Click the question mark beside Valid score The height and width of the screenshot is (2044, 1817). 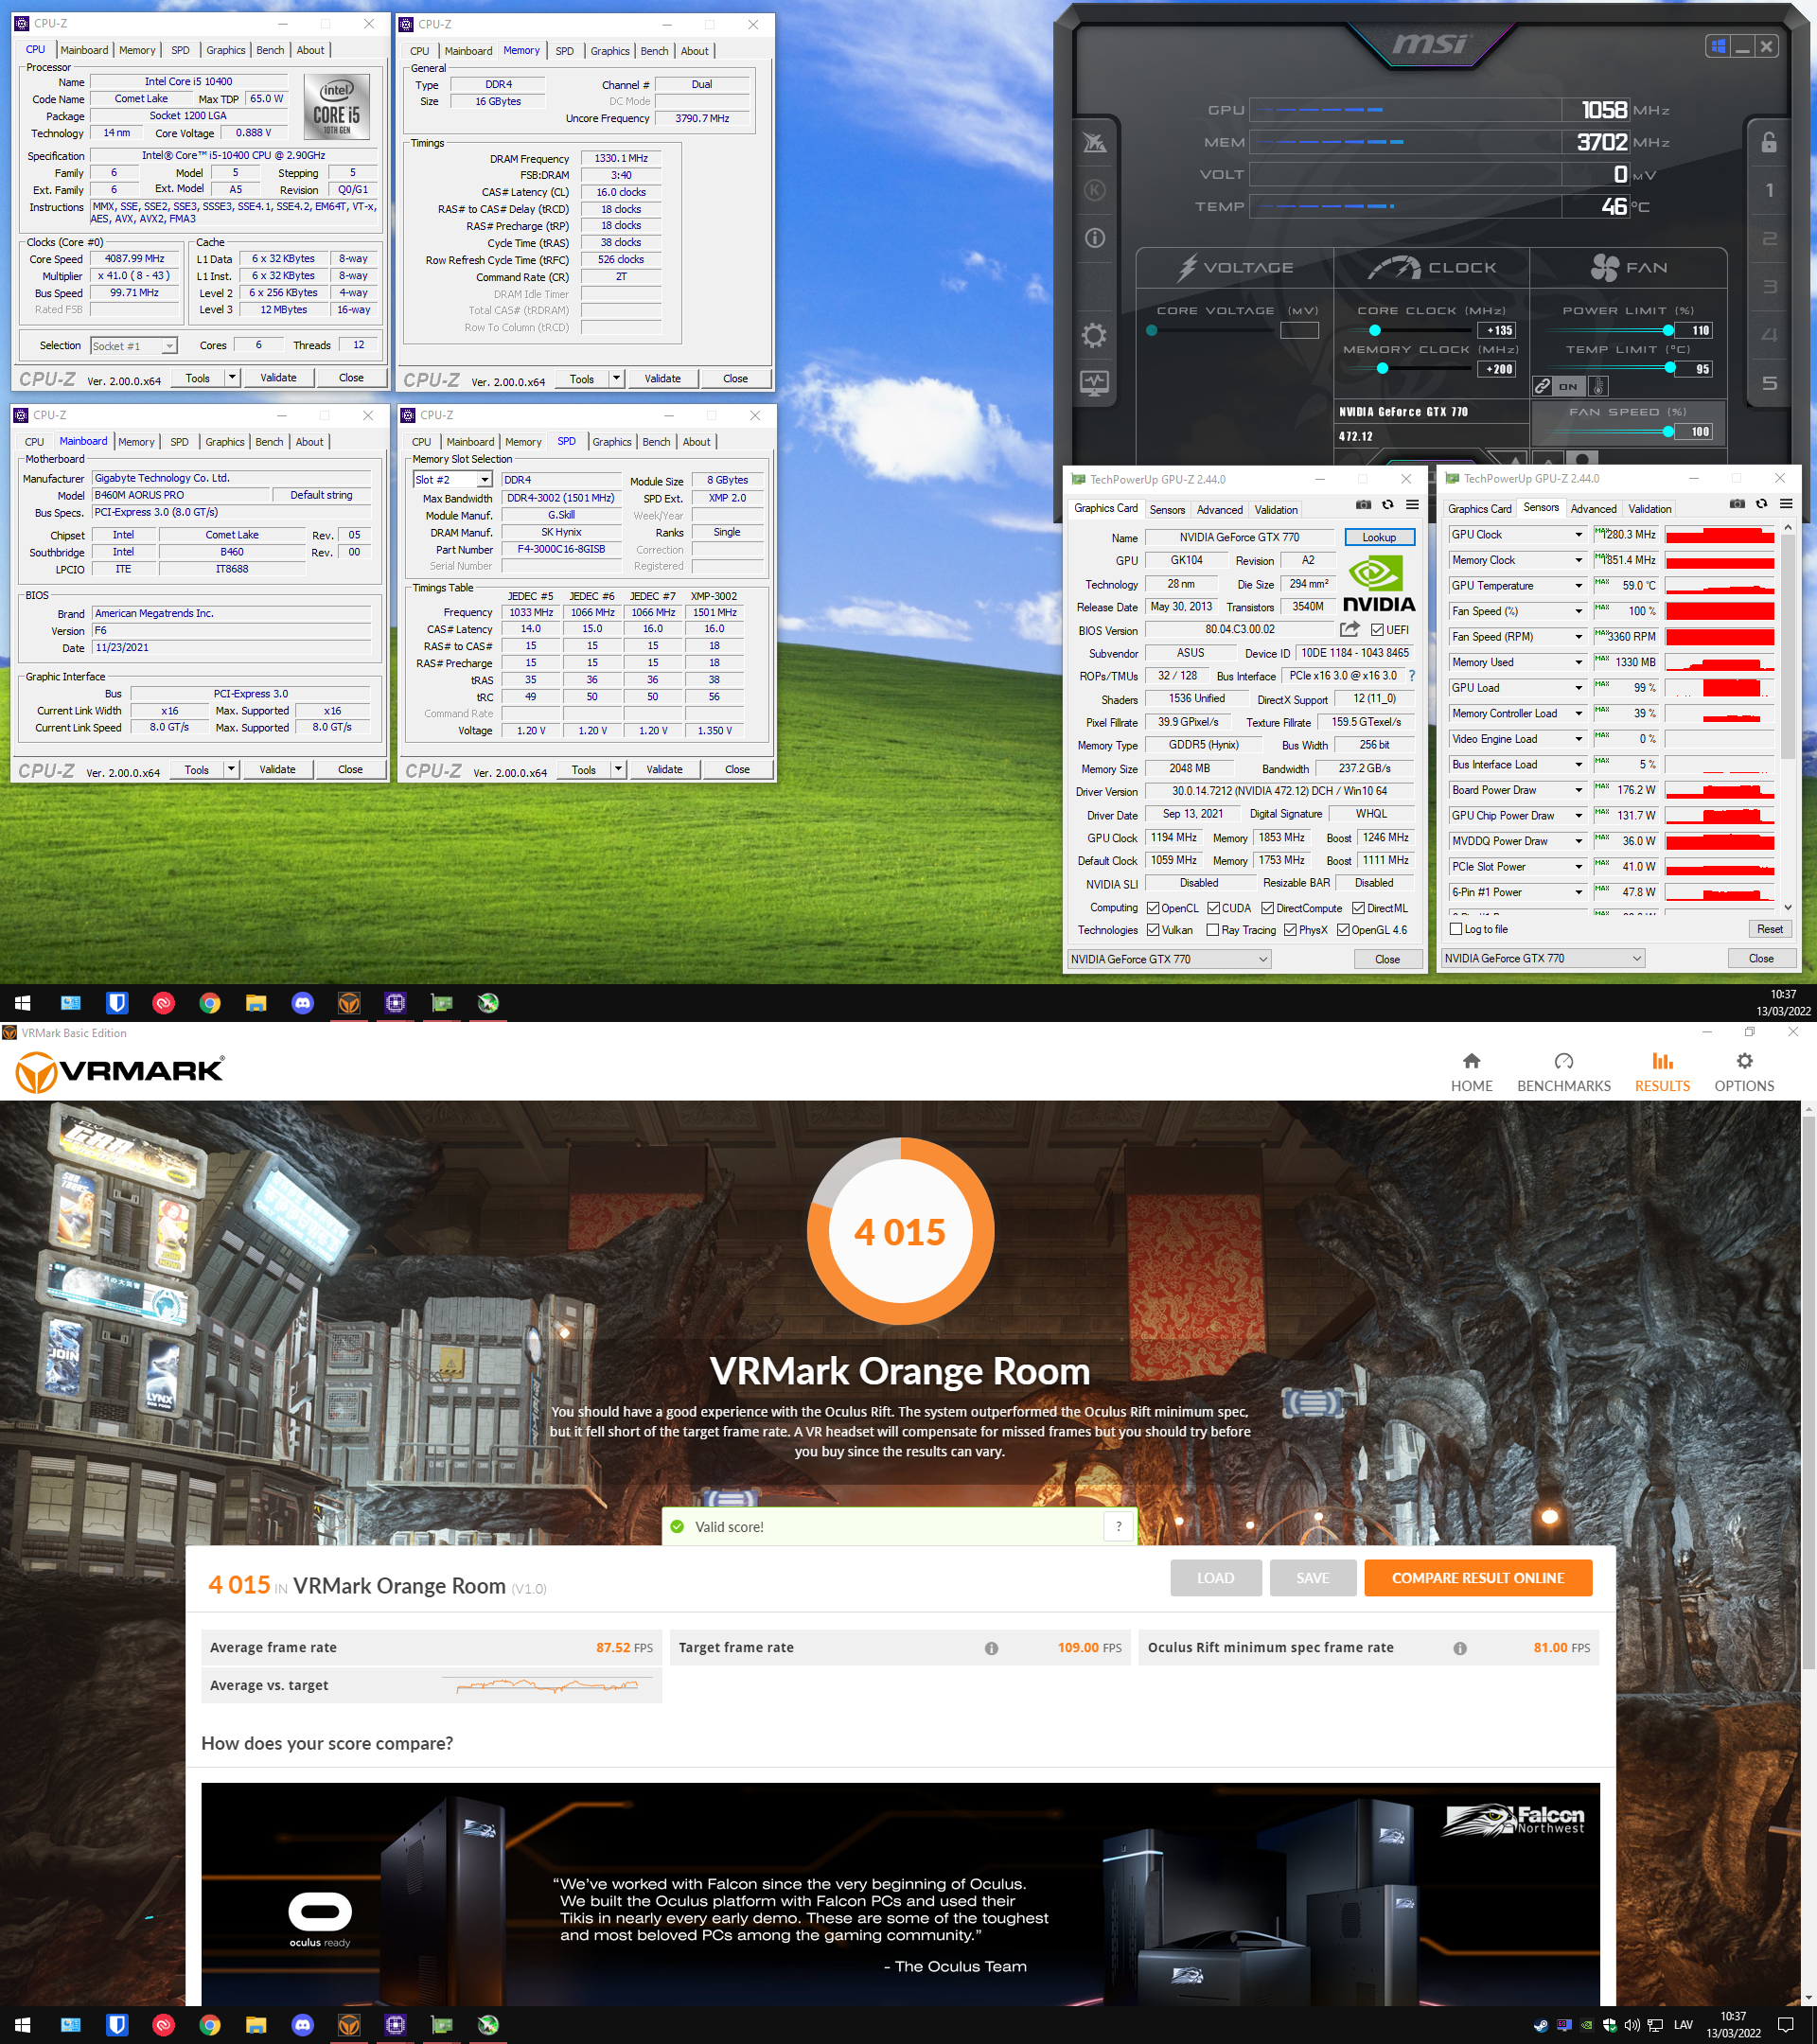pos(1118,1527)
